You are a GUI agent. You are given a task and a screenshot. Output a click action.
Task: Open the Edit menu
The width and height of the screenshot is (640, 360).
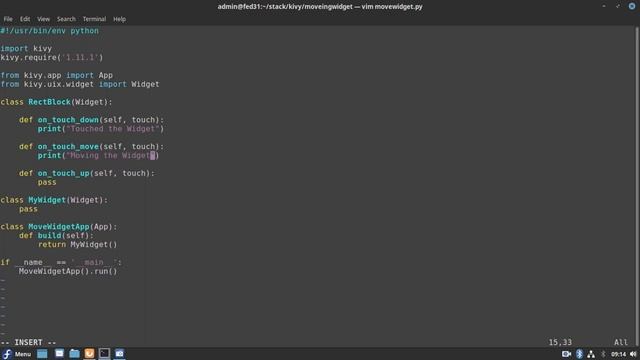[25, 19]
